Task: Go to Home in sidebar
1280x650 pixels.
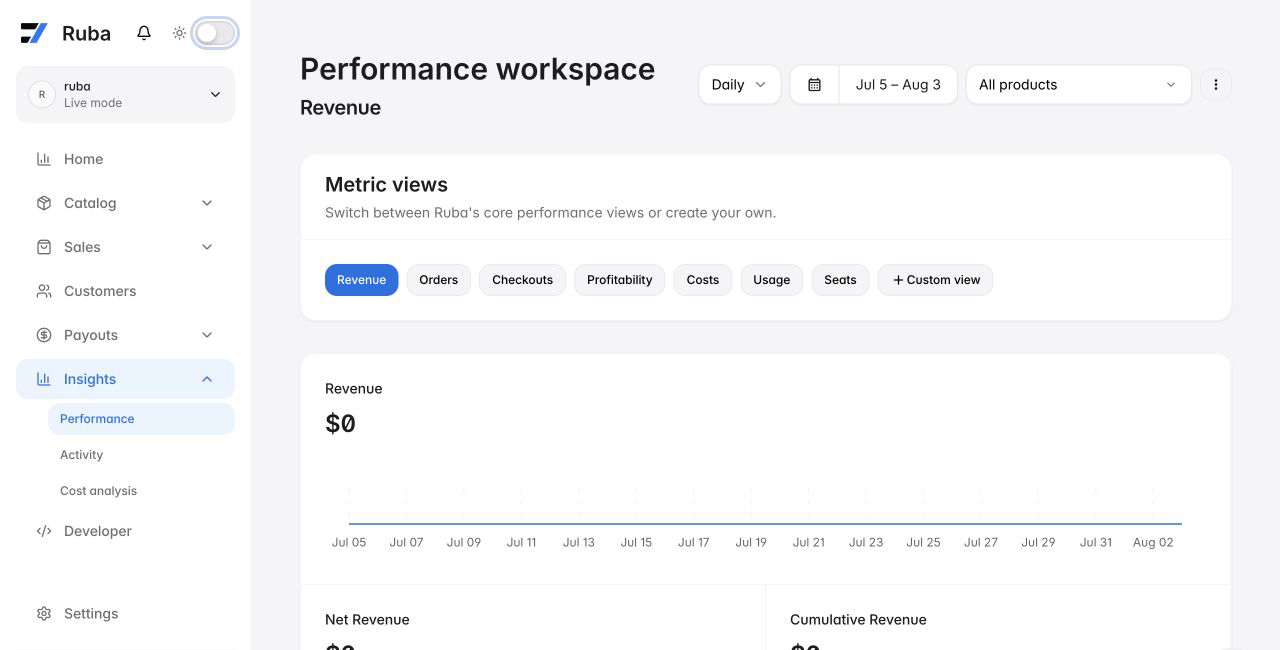Action: 125,159
